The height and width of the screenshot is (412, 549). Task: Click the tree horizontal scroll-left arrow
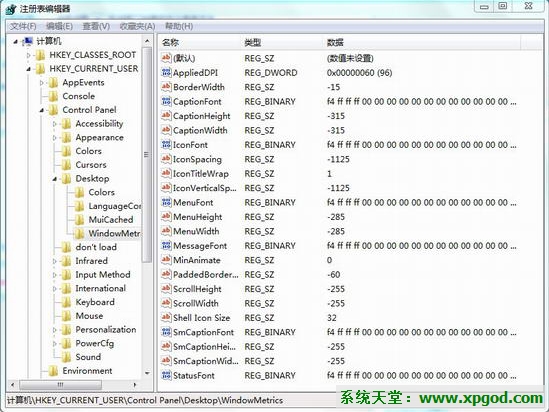click(x=13, y=385)
